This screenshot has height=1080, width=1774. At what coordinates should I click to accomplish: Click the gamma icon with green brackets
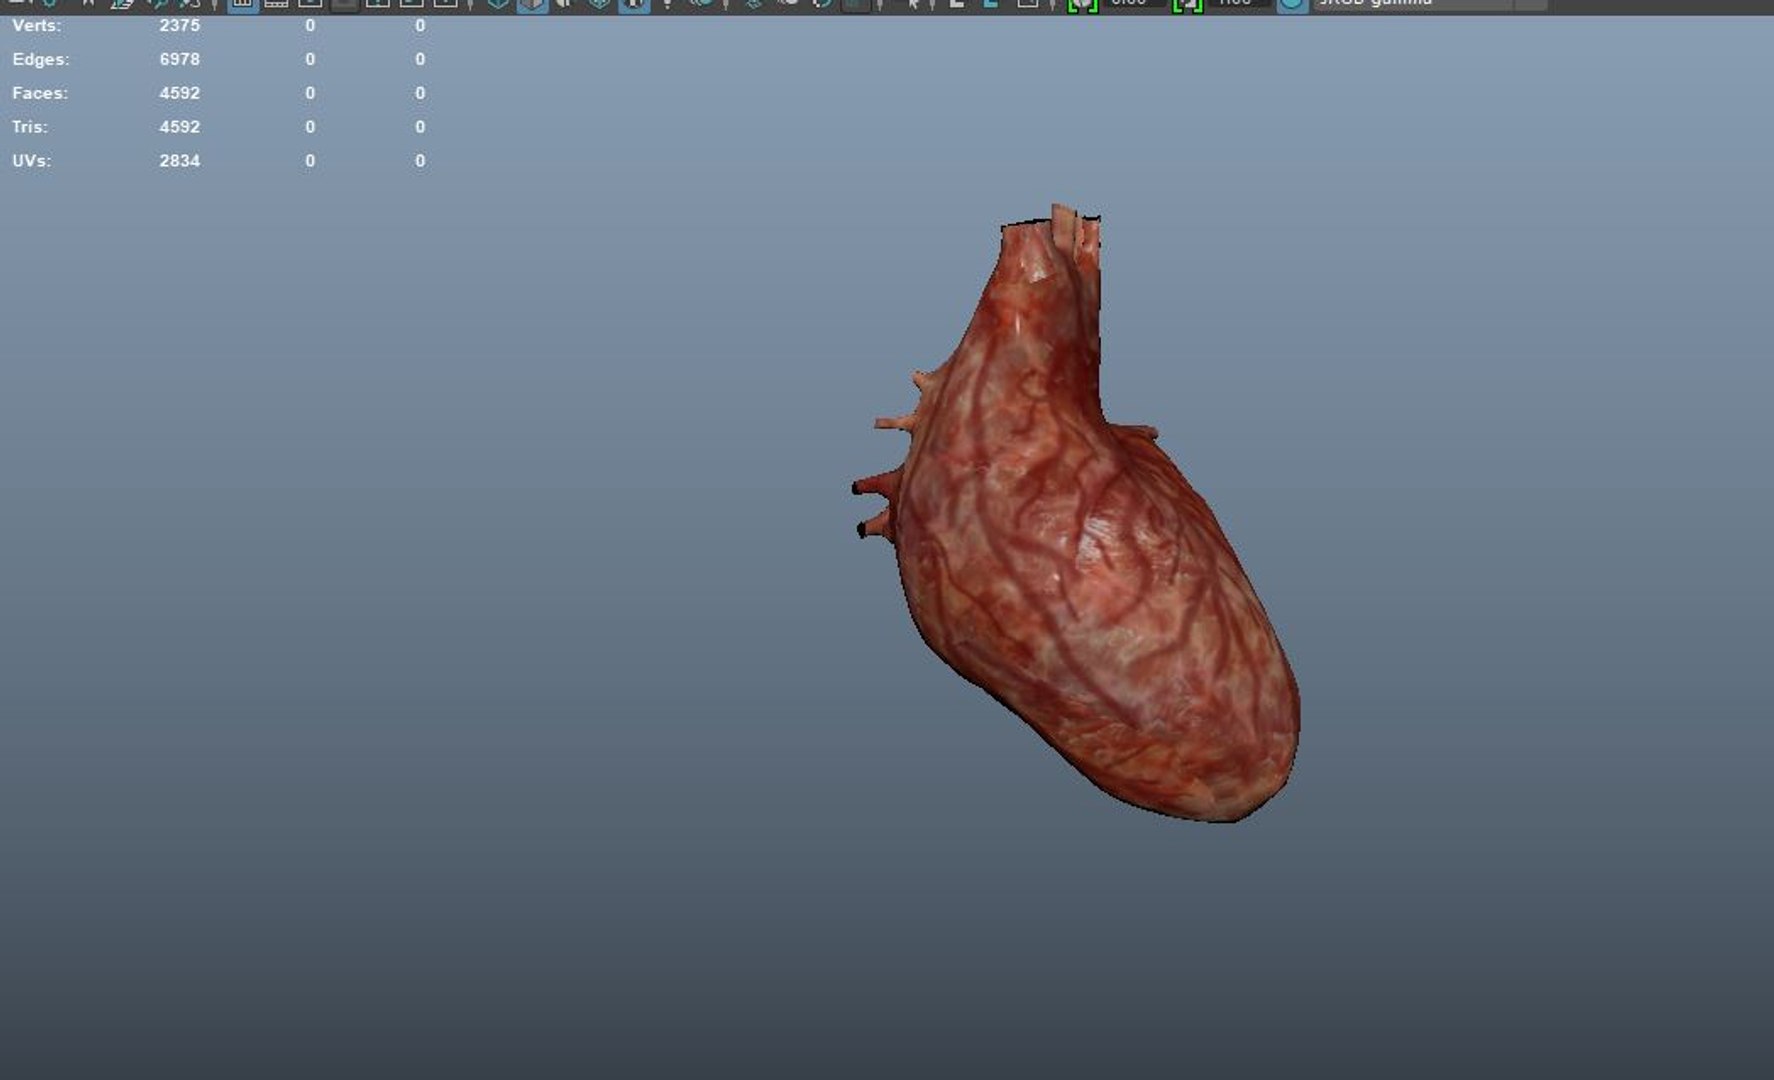[1187, 4]
